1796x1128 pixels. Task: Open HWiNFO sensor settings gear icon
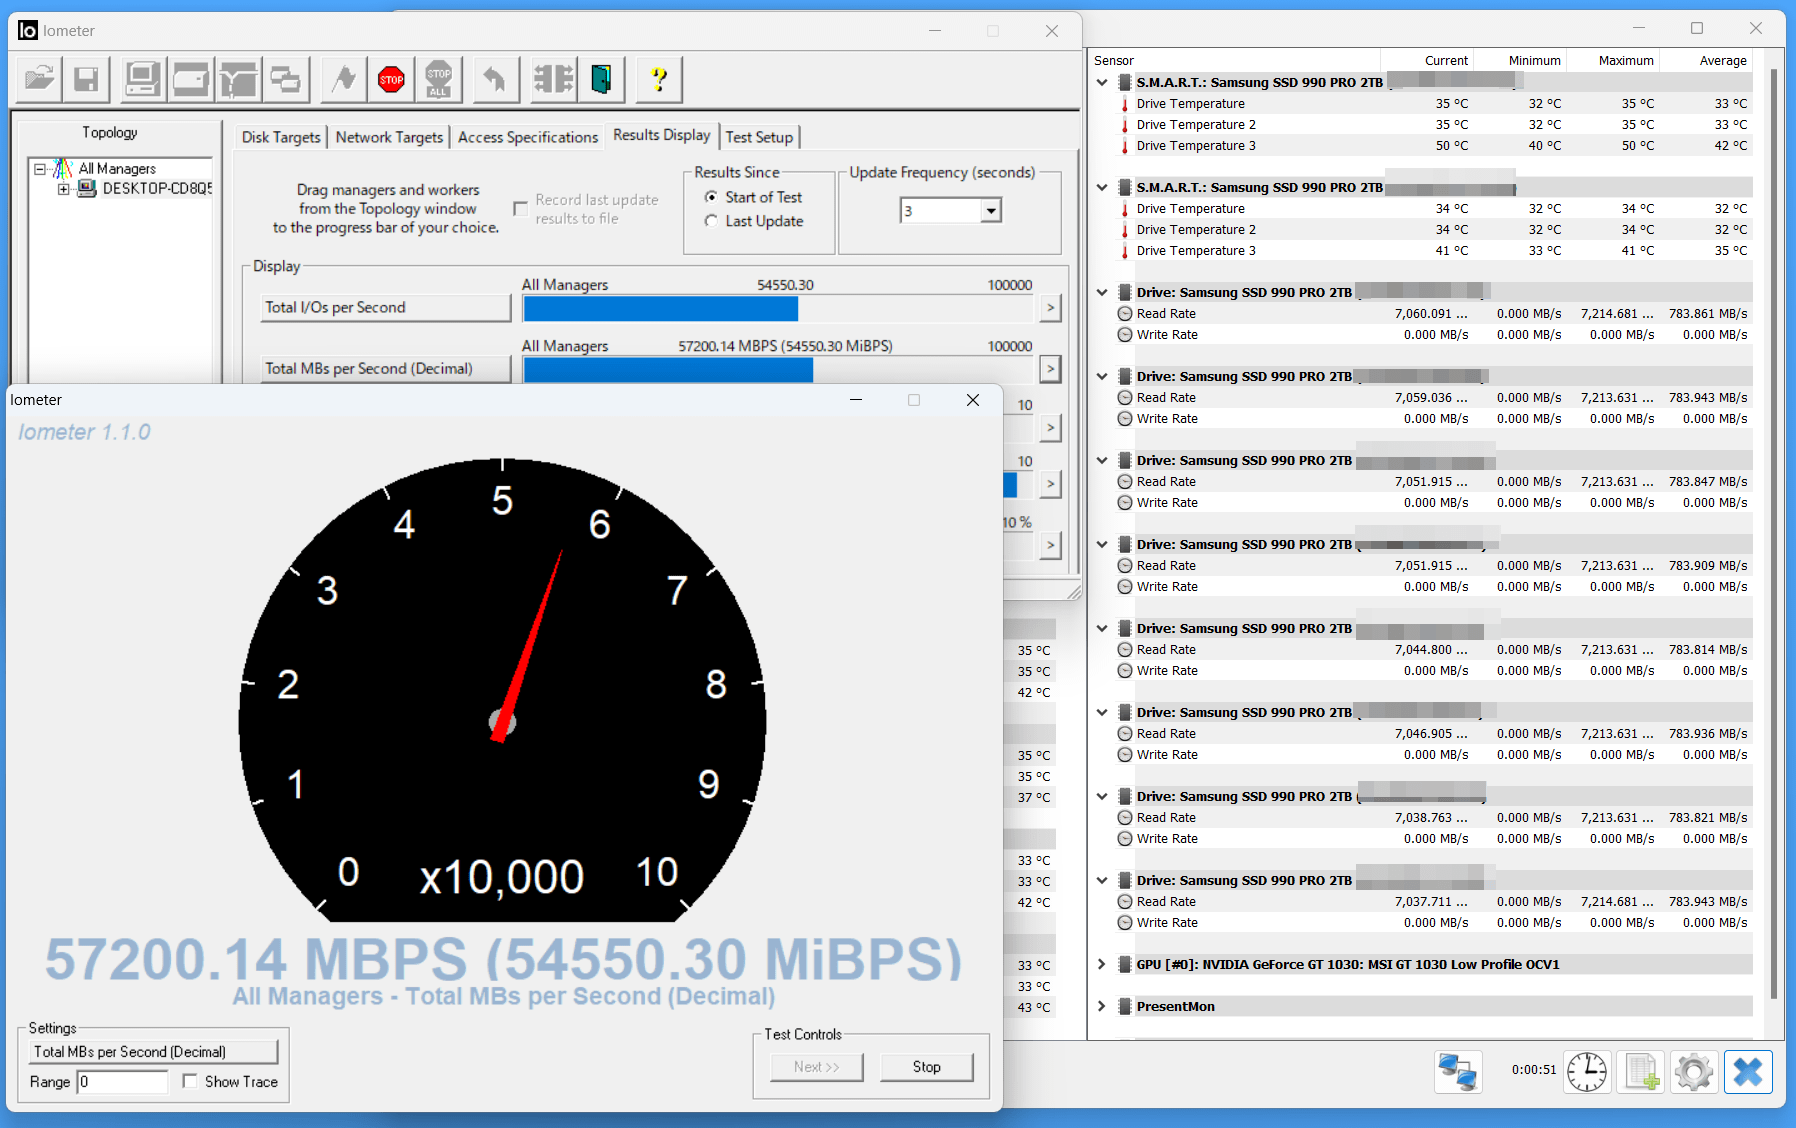[x=1694, y=1072]
